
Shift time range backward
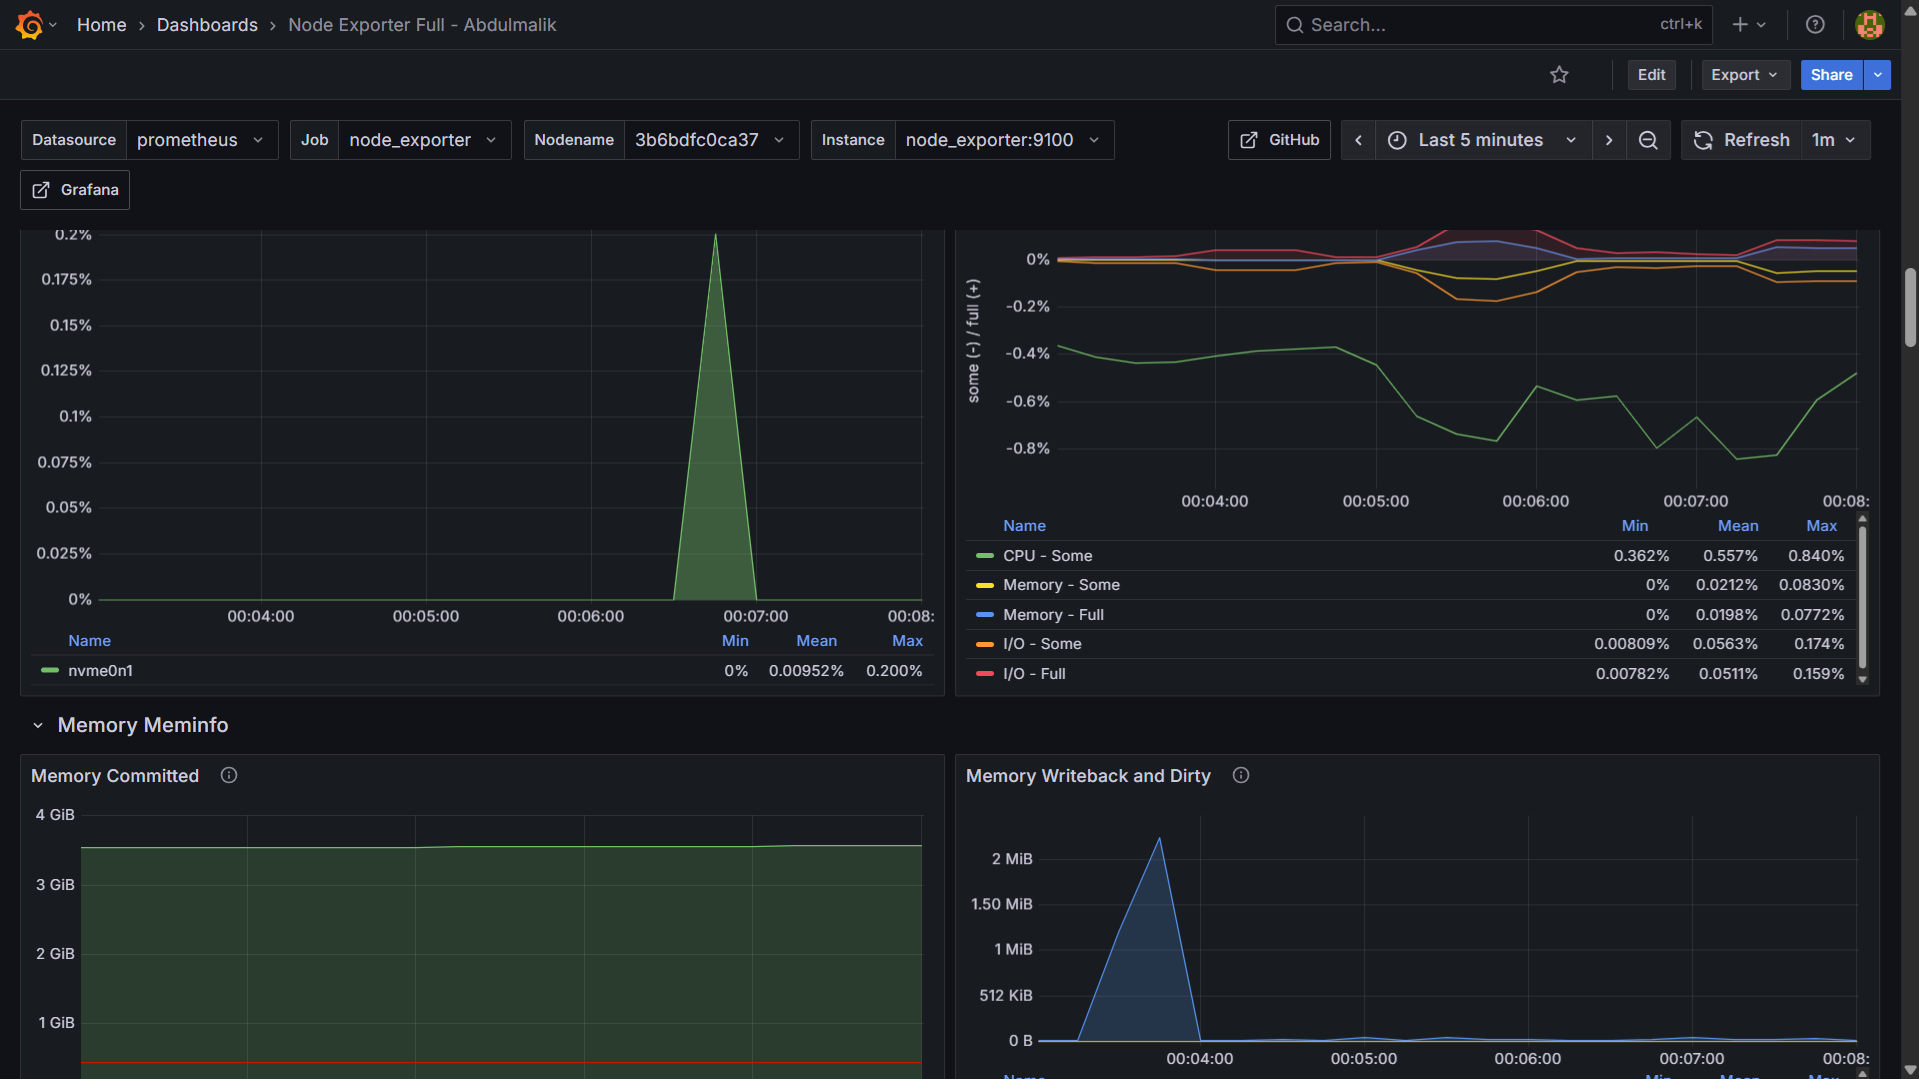tap(1358, 140)
